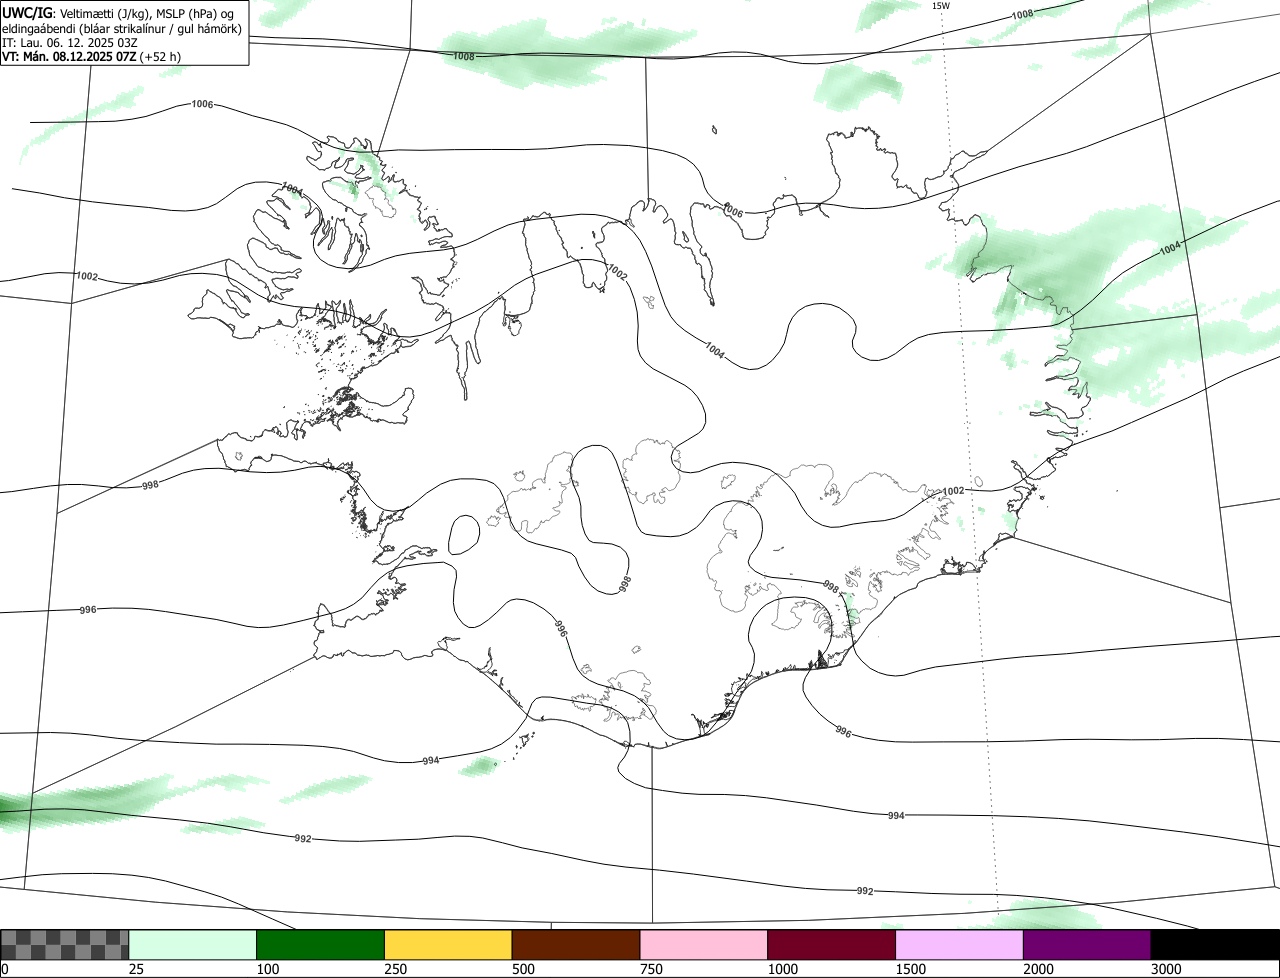Click the 'eldingaábendi (bláar strikalínur / gul hámörk)' line
This screenshot has width=1280, height=978.
coord(121,28)
